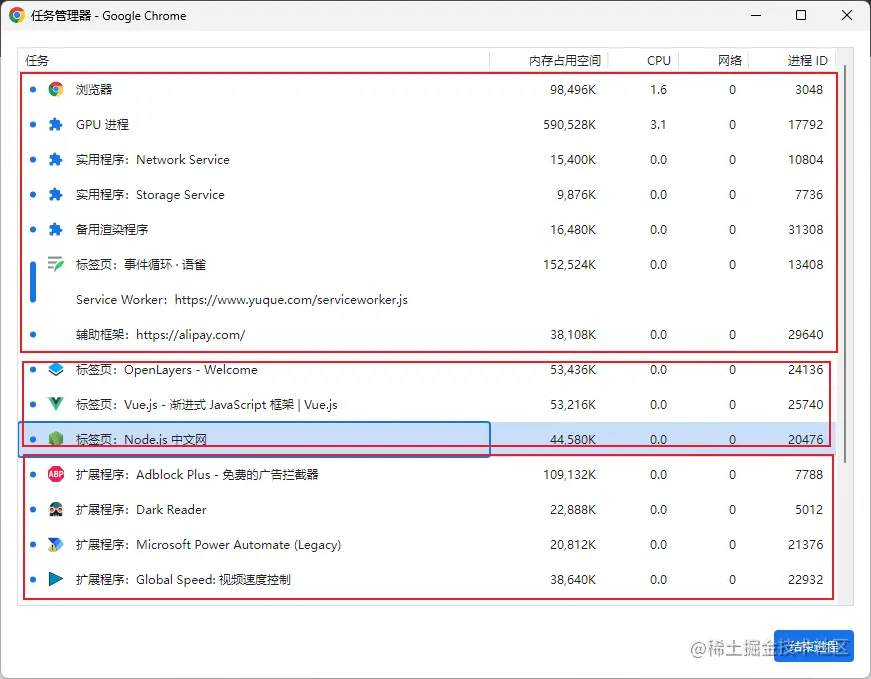Click the Global Speed play icon

(x=56, y=579)
